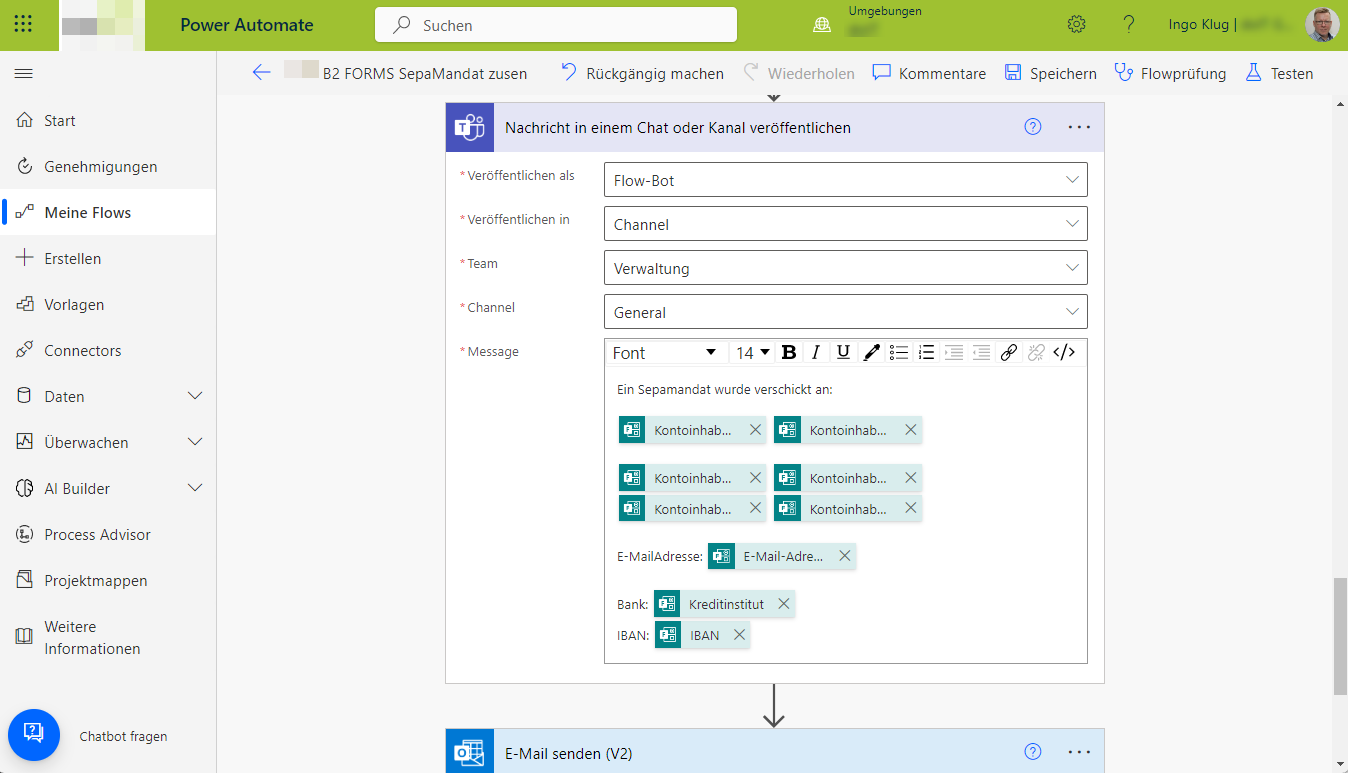Go back with the left arrow icon
Image resolution: width=1348 pixels, height=773 pixels.
click(x=261, y=73)
